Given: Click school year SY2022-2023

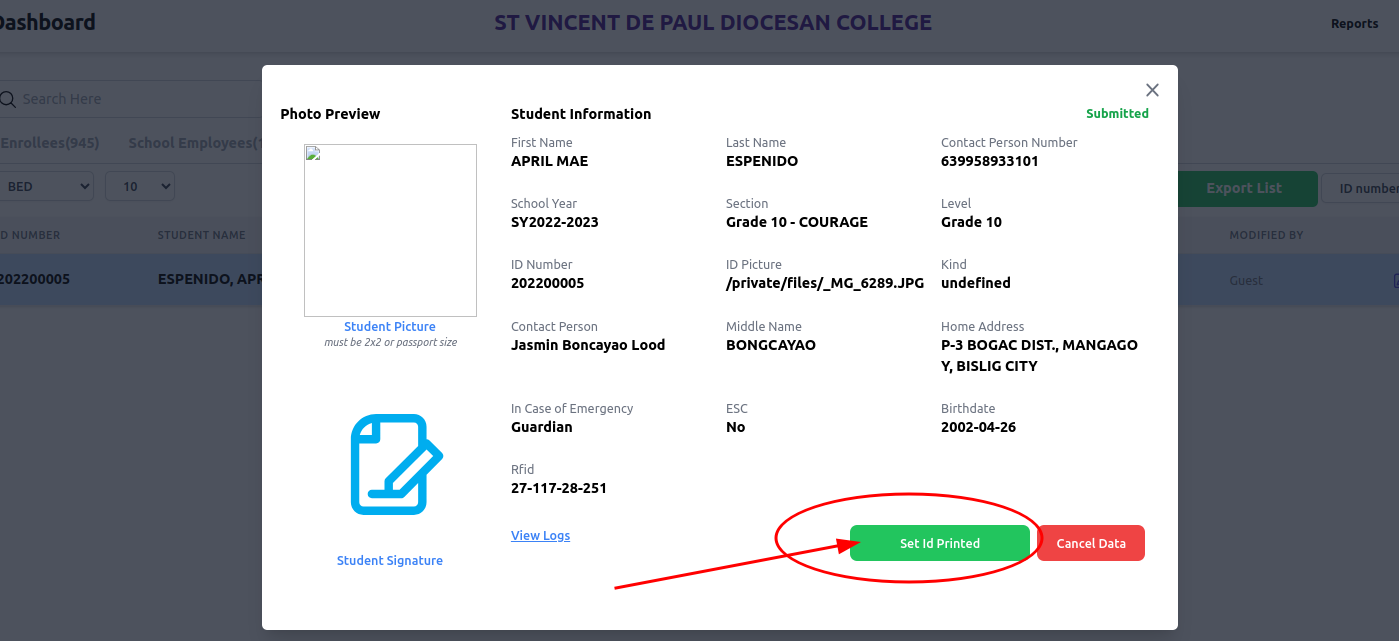Looking at the screenshot, I should pyautogui.click(x=555, y=222).
